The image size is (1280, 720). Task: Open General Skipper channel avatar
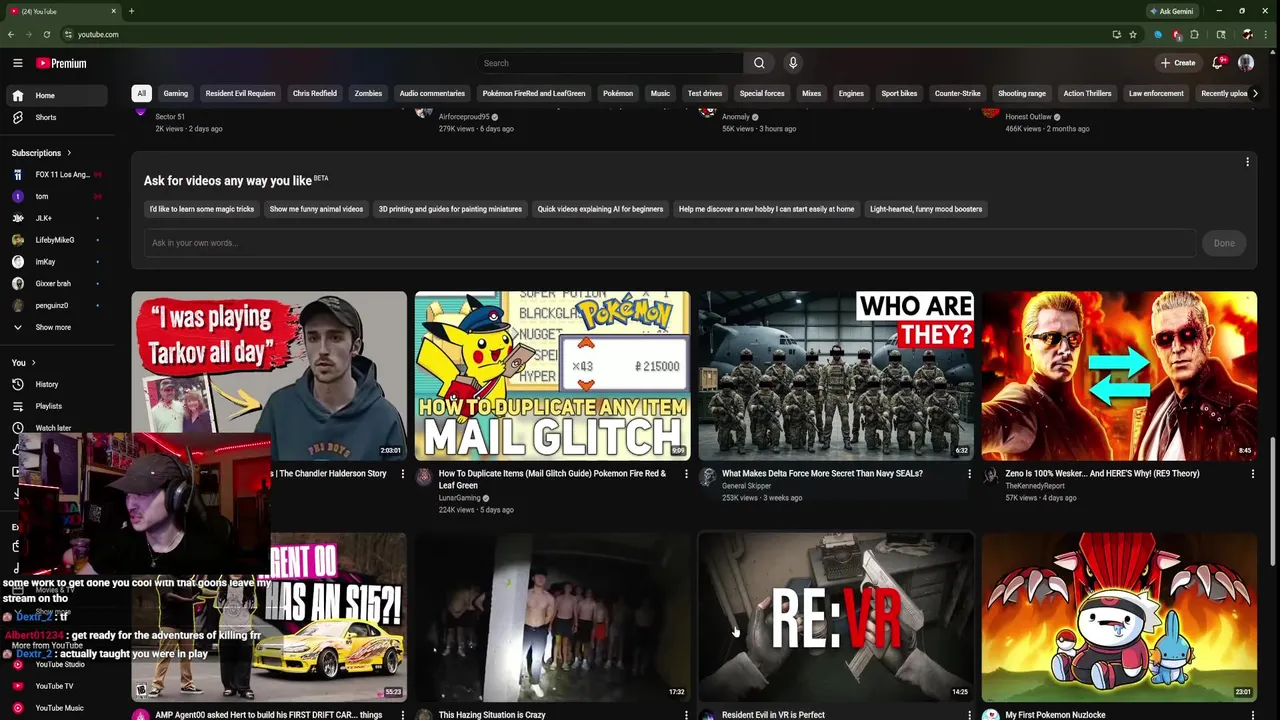point(707,477)
